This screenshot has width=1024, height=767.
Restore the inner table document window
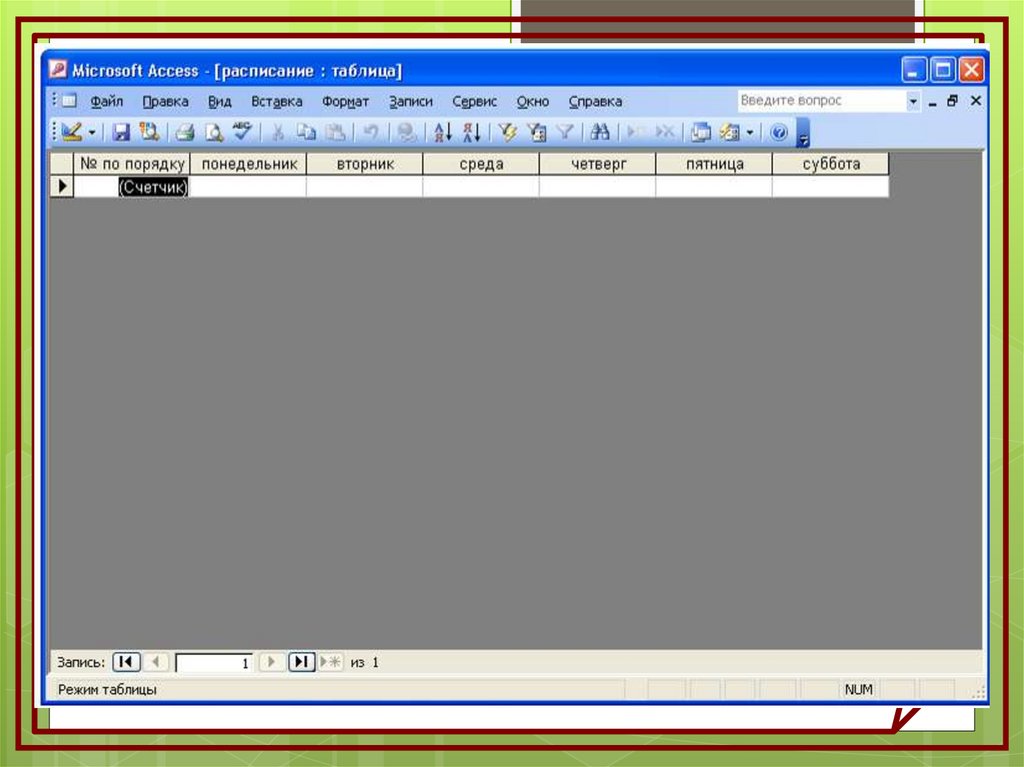coord(953,101)
